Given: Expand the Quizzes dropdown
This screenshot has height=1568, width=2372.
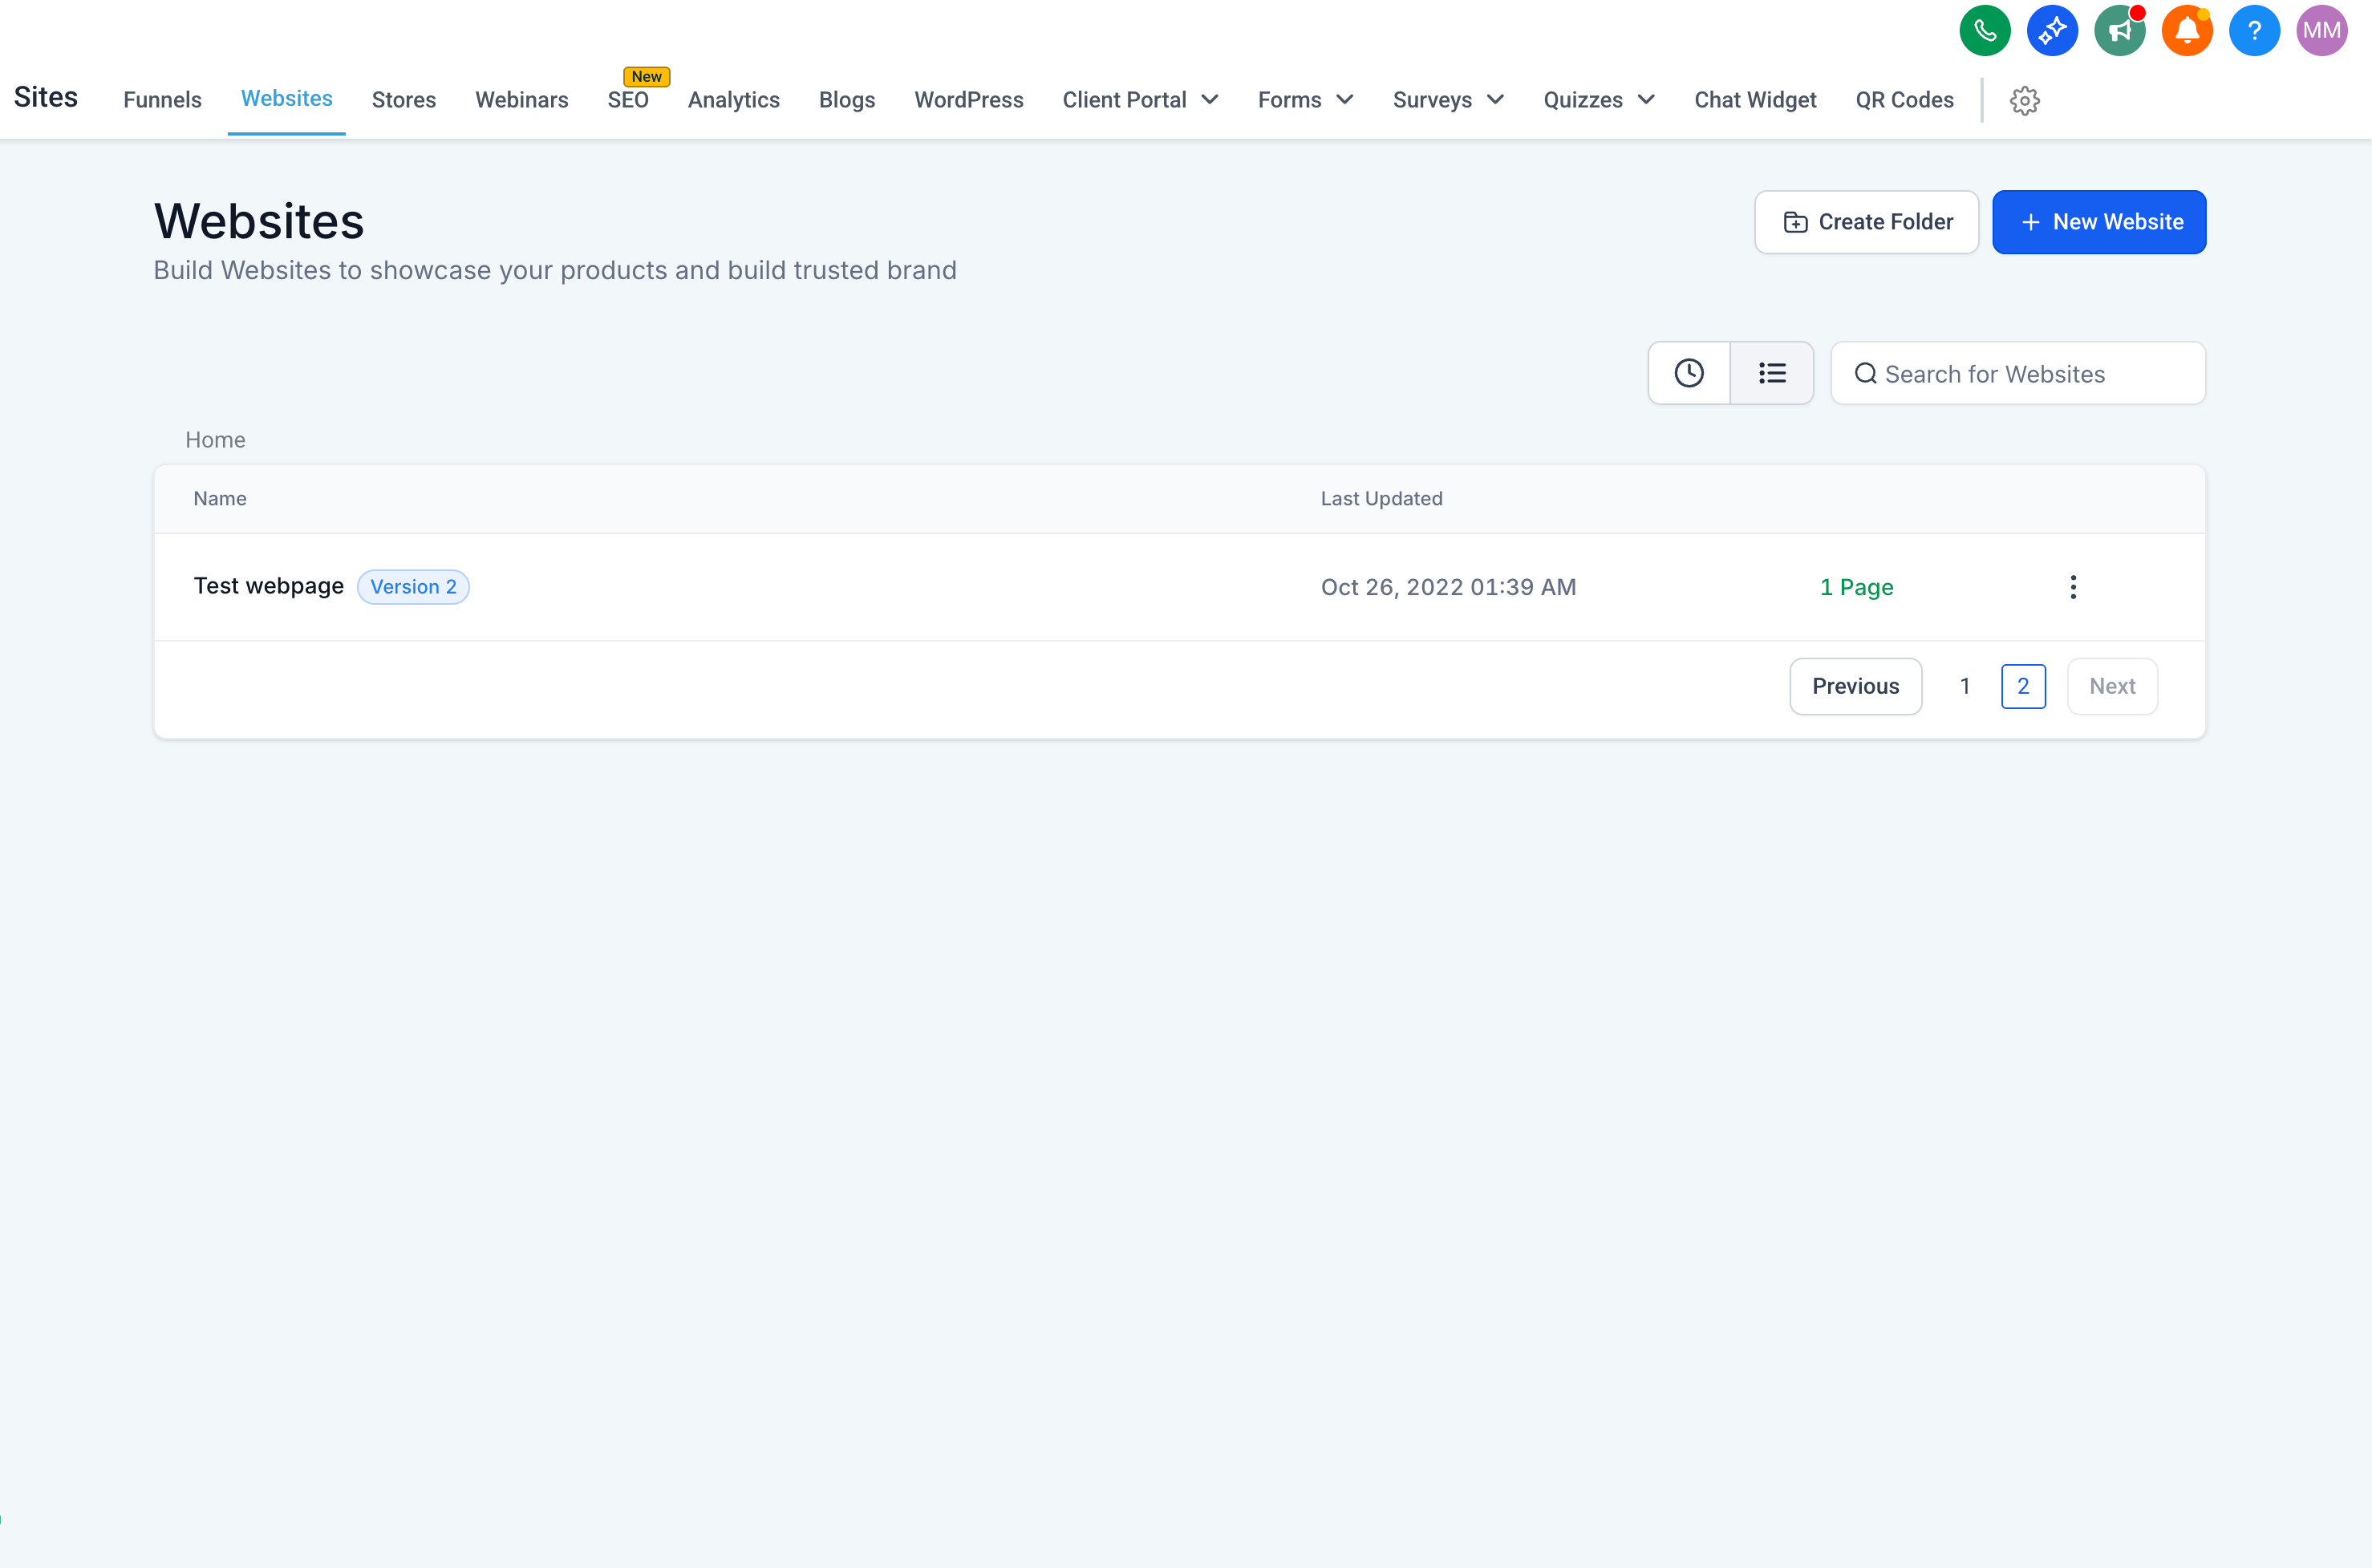Looking at the screenshot, I should (x=1598, y=100).
